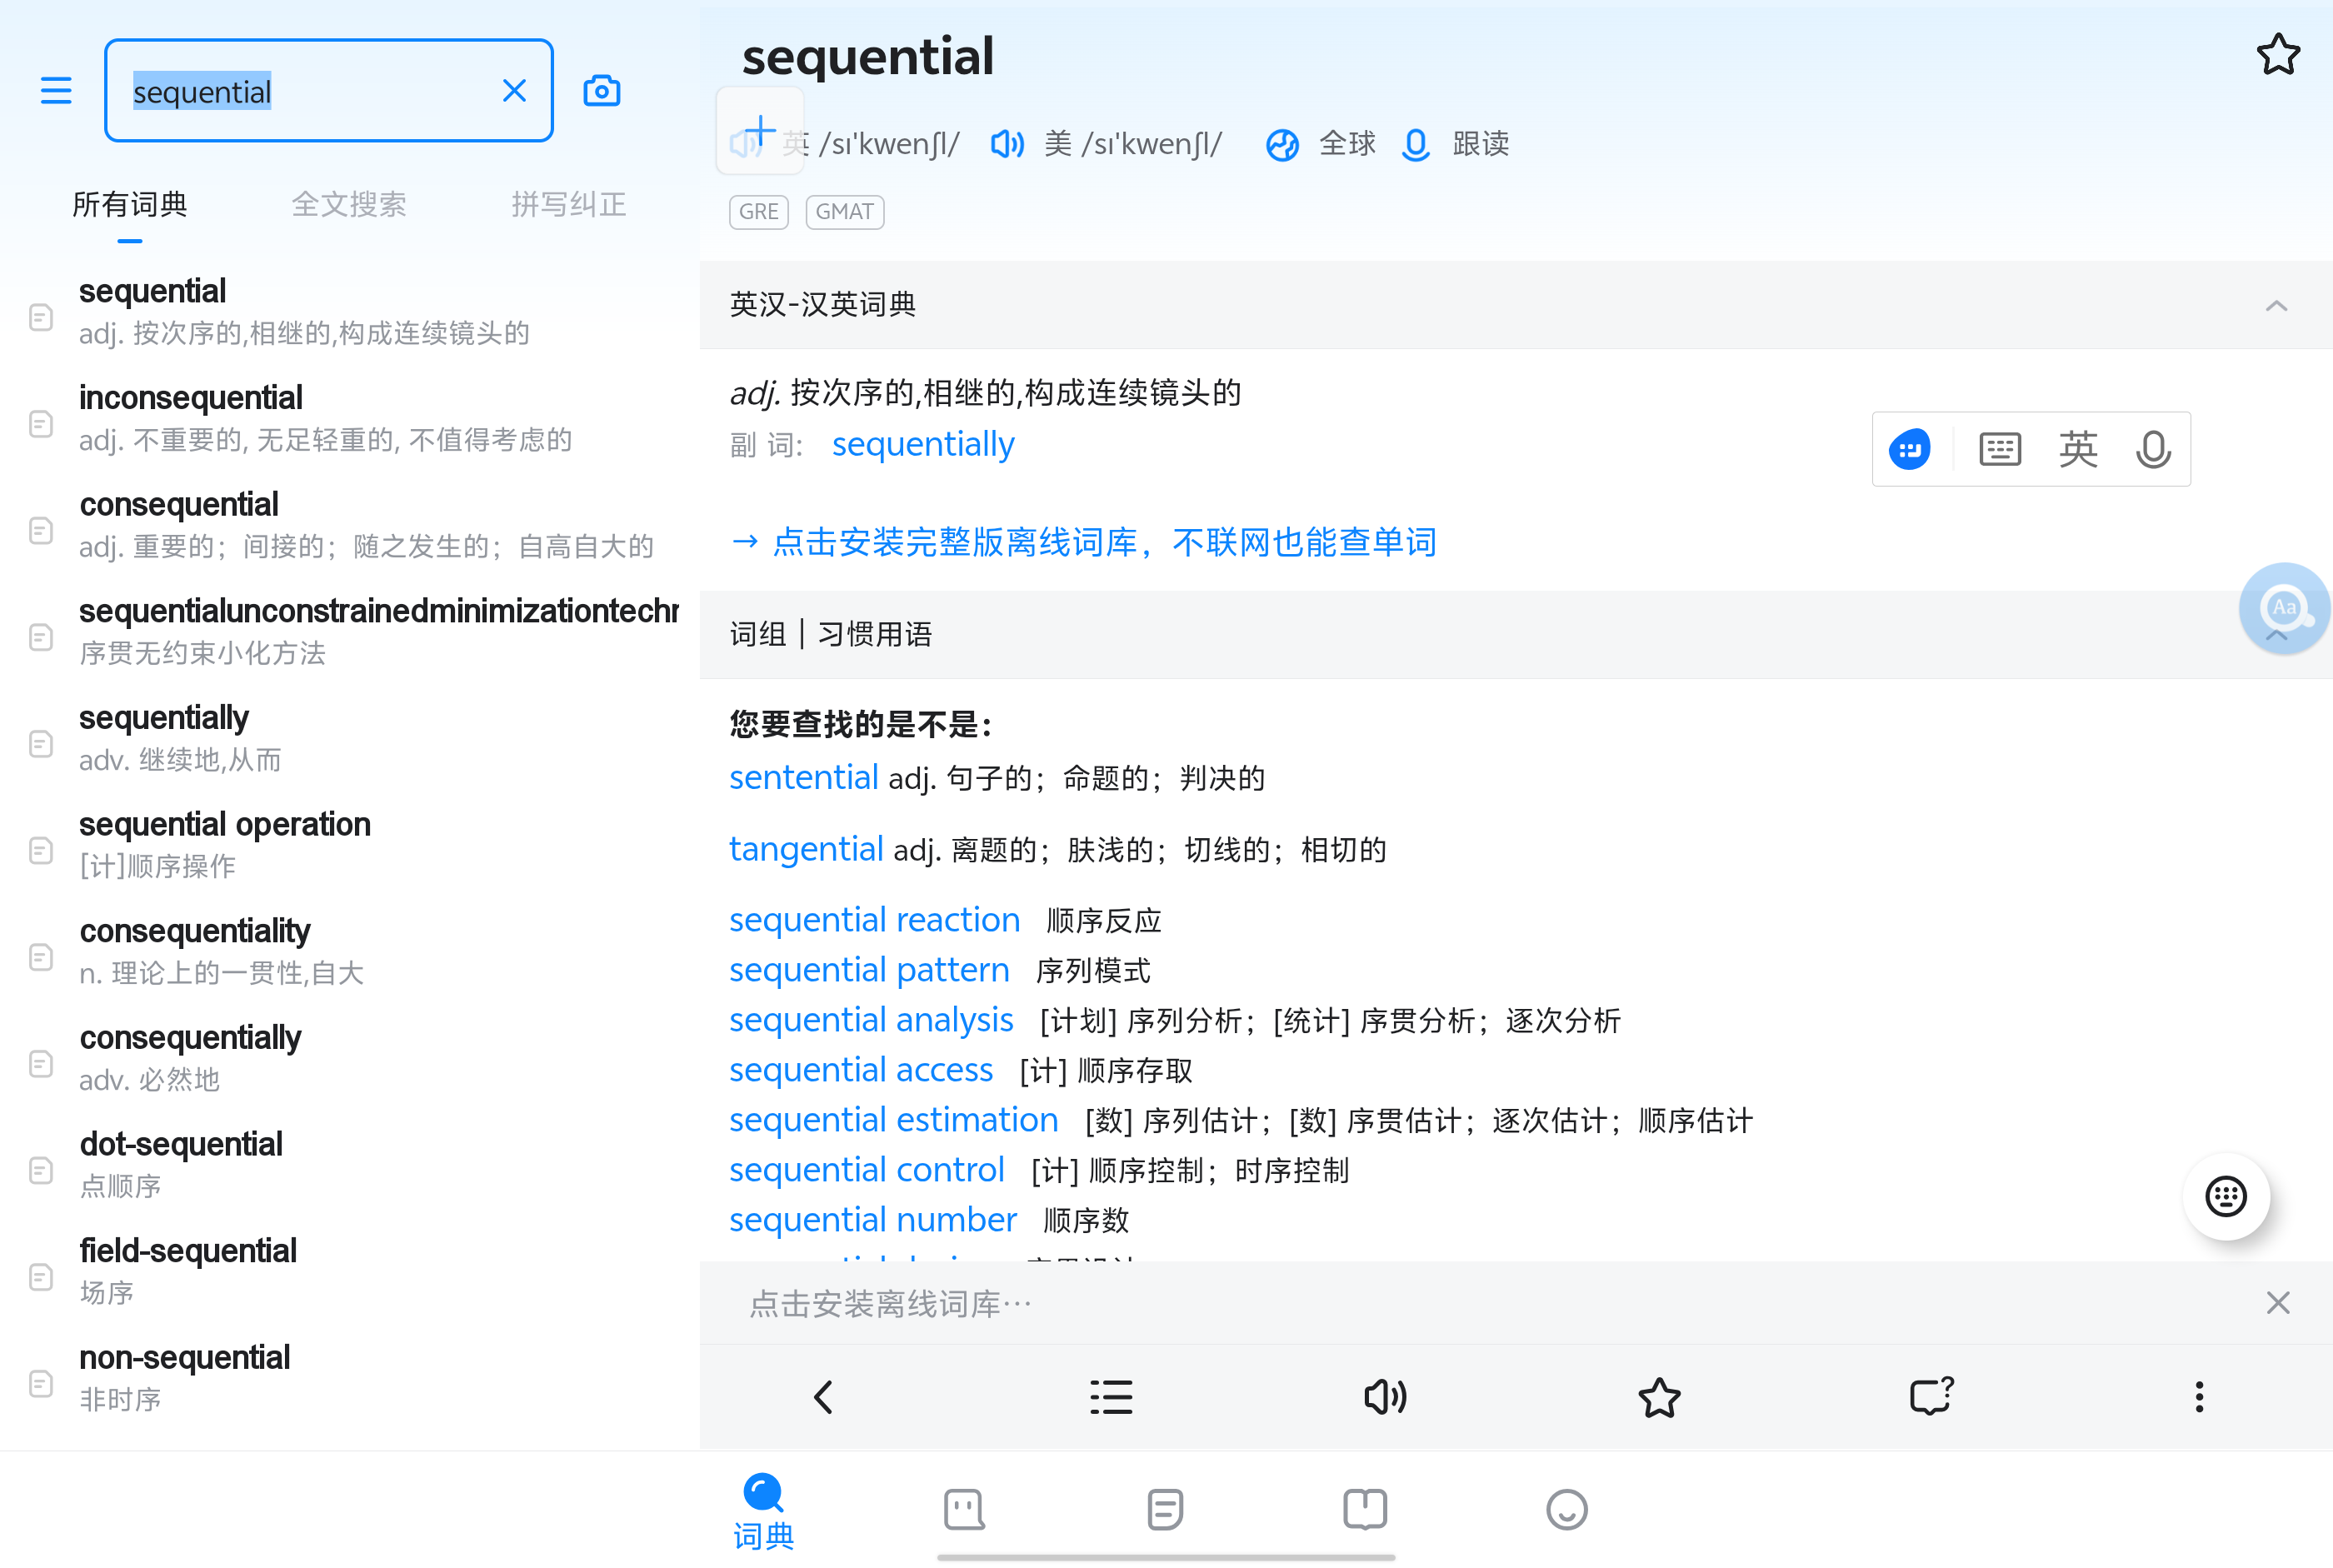Image resolution: width=2333 pixels, height=1568 pixels.
Task: Open more options three-dot menu
Action: (2198, 1396)
